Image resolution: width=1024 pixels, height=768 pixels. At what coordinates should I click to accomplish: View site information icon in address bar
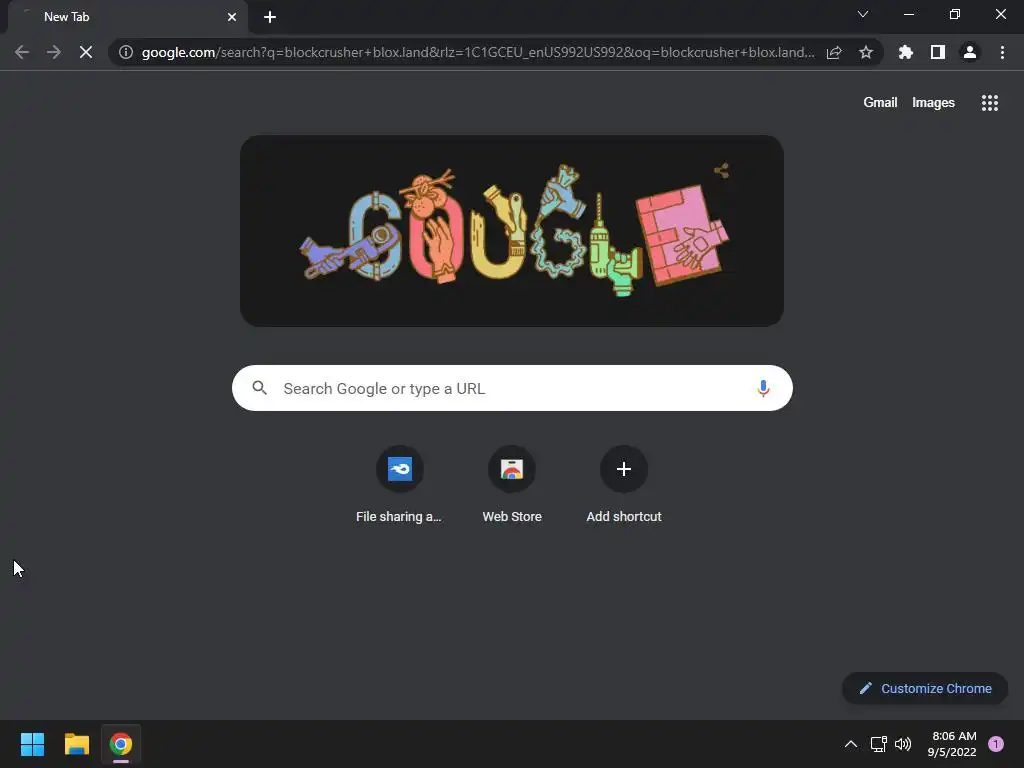point(126,52)
